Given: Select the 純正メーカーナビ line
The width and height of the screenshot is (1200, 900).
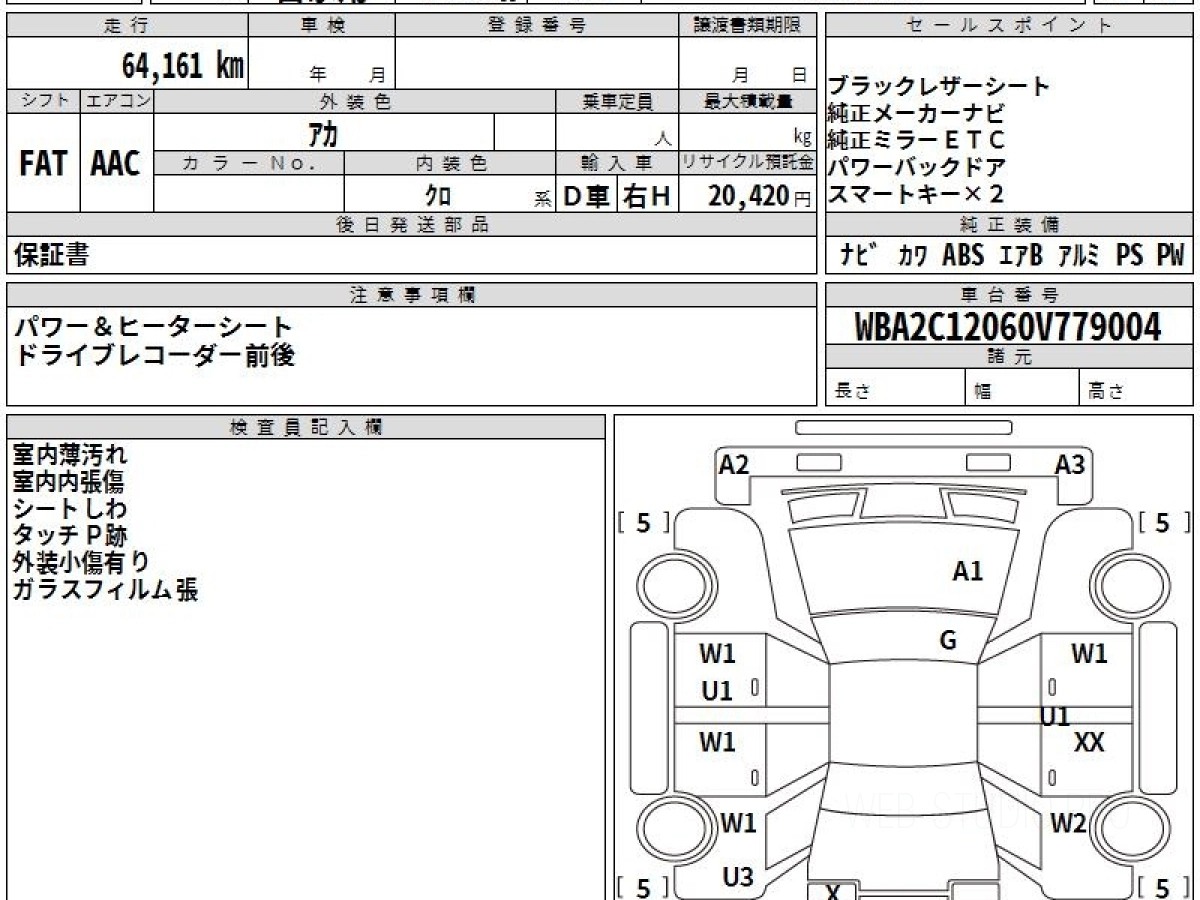Looking at the screenshot, I should 915,113.
